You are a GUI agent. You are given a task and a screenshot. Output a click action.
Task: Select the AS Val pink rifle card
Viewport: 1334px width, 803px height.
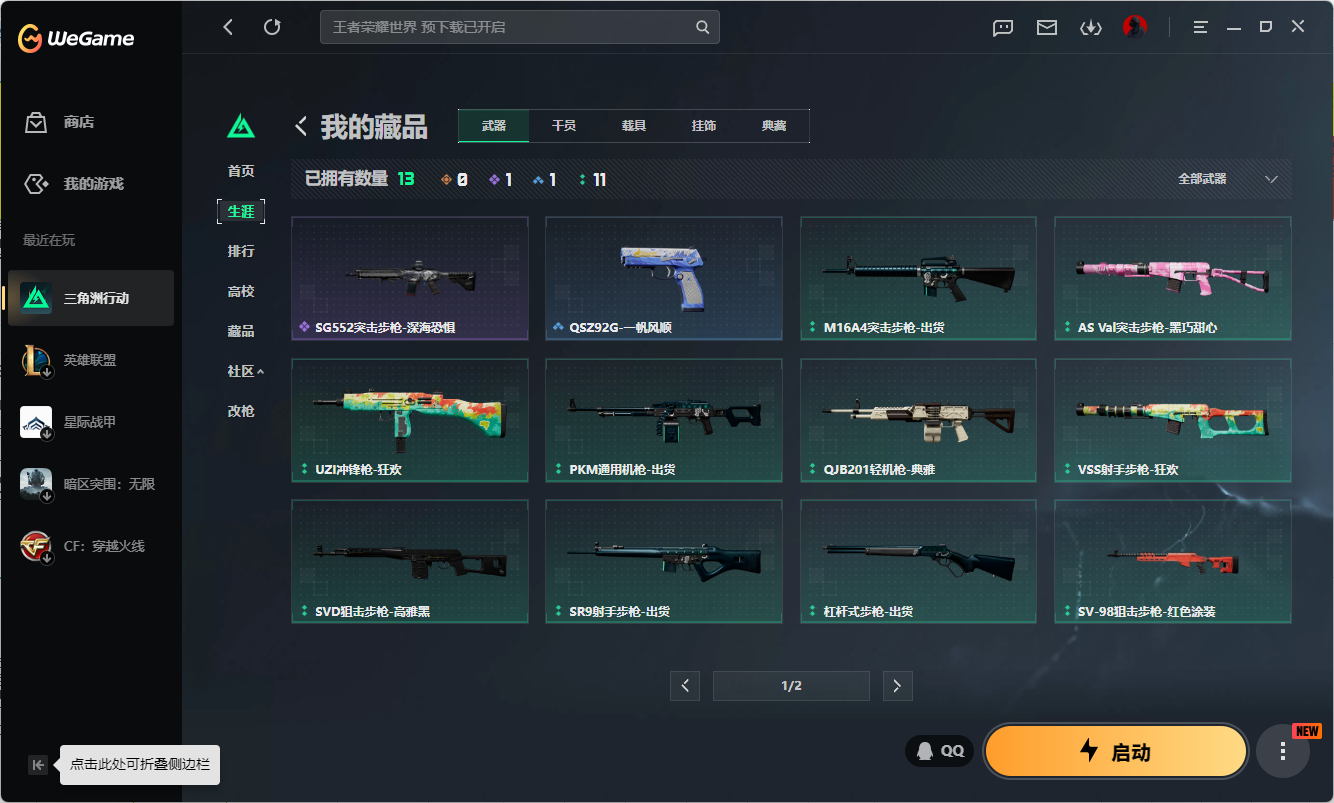coord(1172,278)
